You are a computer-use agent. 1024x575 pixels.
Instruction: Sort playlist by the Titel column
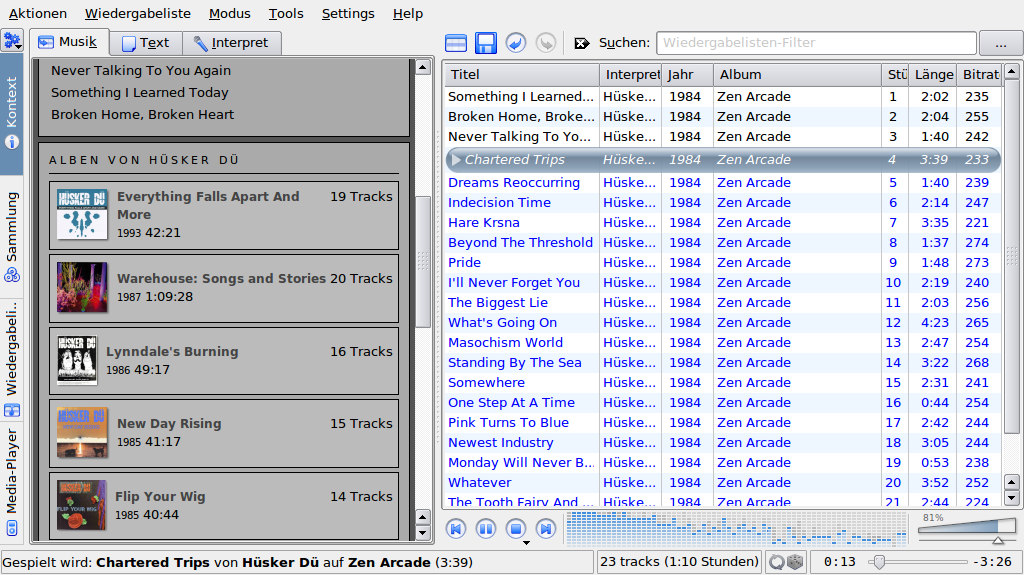tap(522, 75)
